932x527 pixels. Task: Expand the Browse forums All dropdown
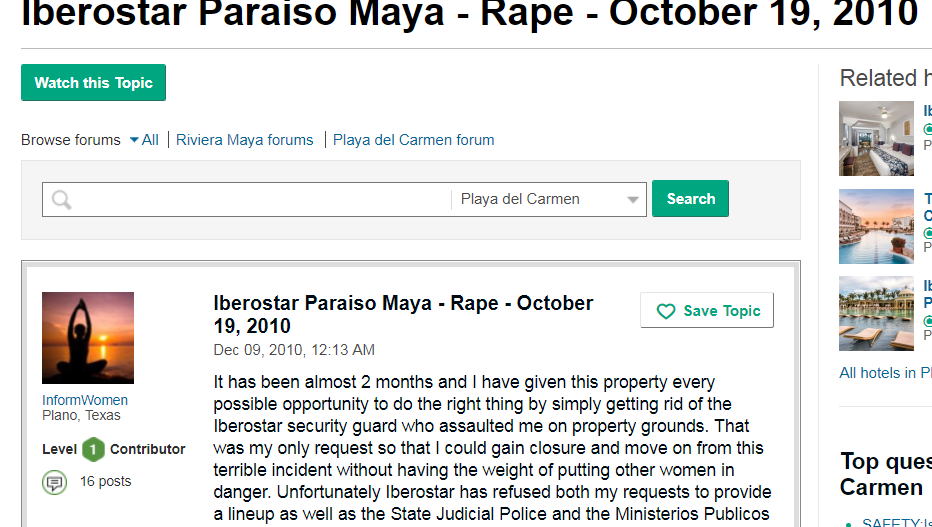(144, 140)
